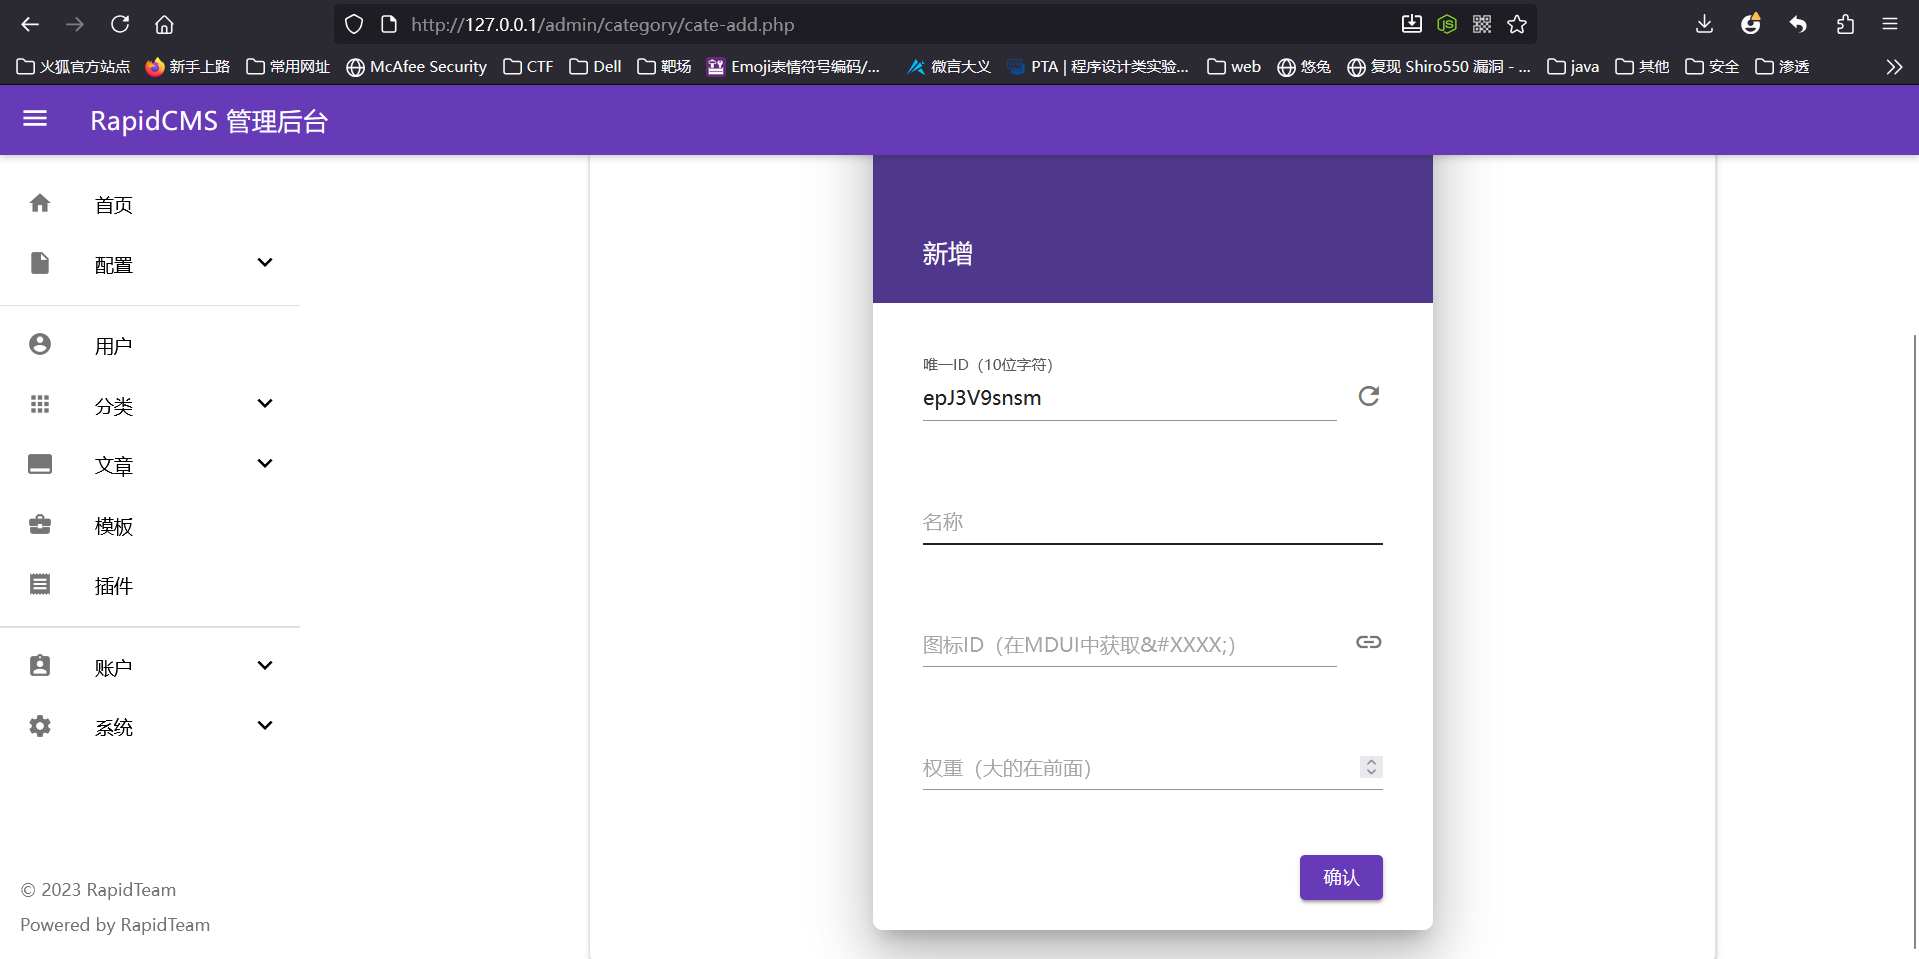Show more bookmarks via overflow chevron
The height and width of the screenshot is (959, 1919).
1893,67
